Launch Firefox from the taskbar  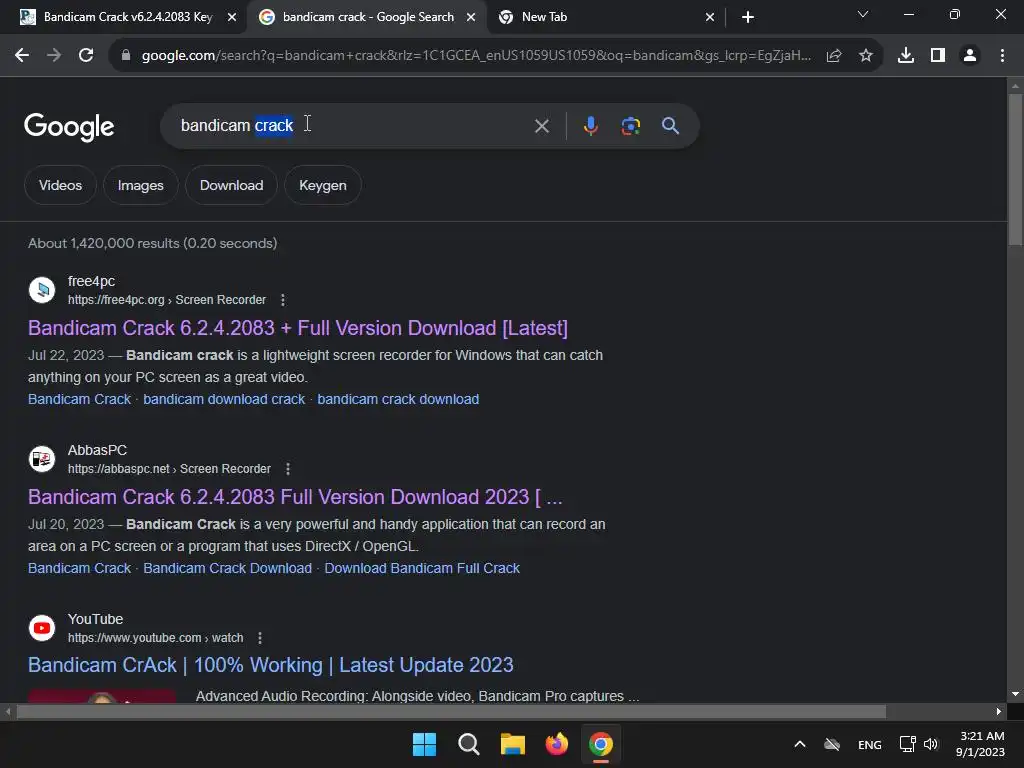(556, 744)
